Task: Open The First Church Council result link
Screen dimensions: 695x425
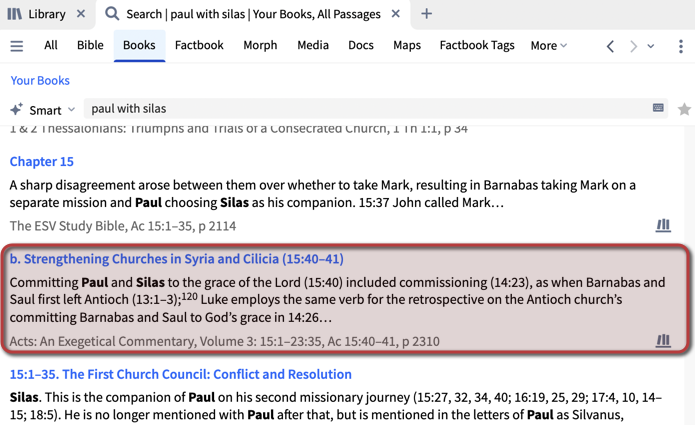Action: point(180,374)
